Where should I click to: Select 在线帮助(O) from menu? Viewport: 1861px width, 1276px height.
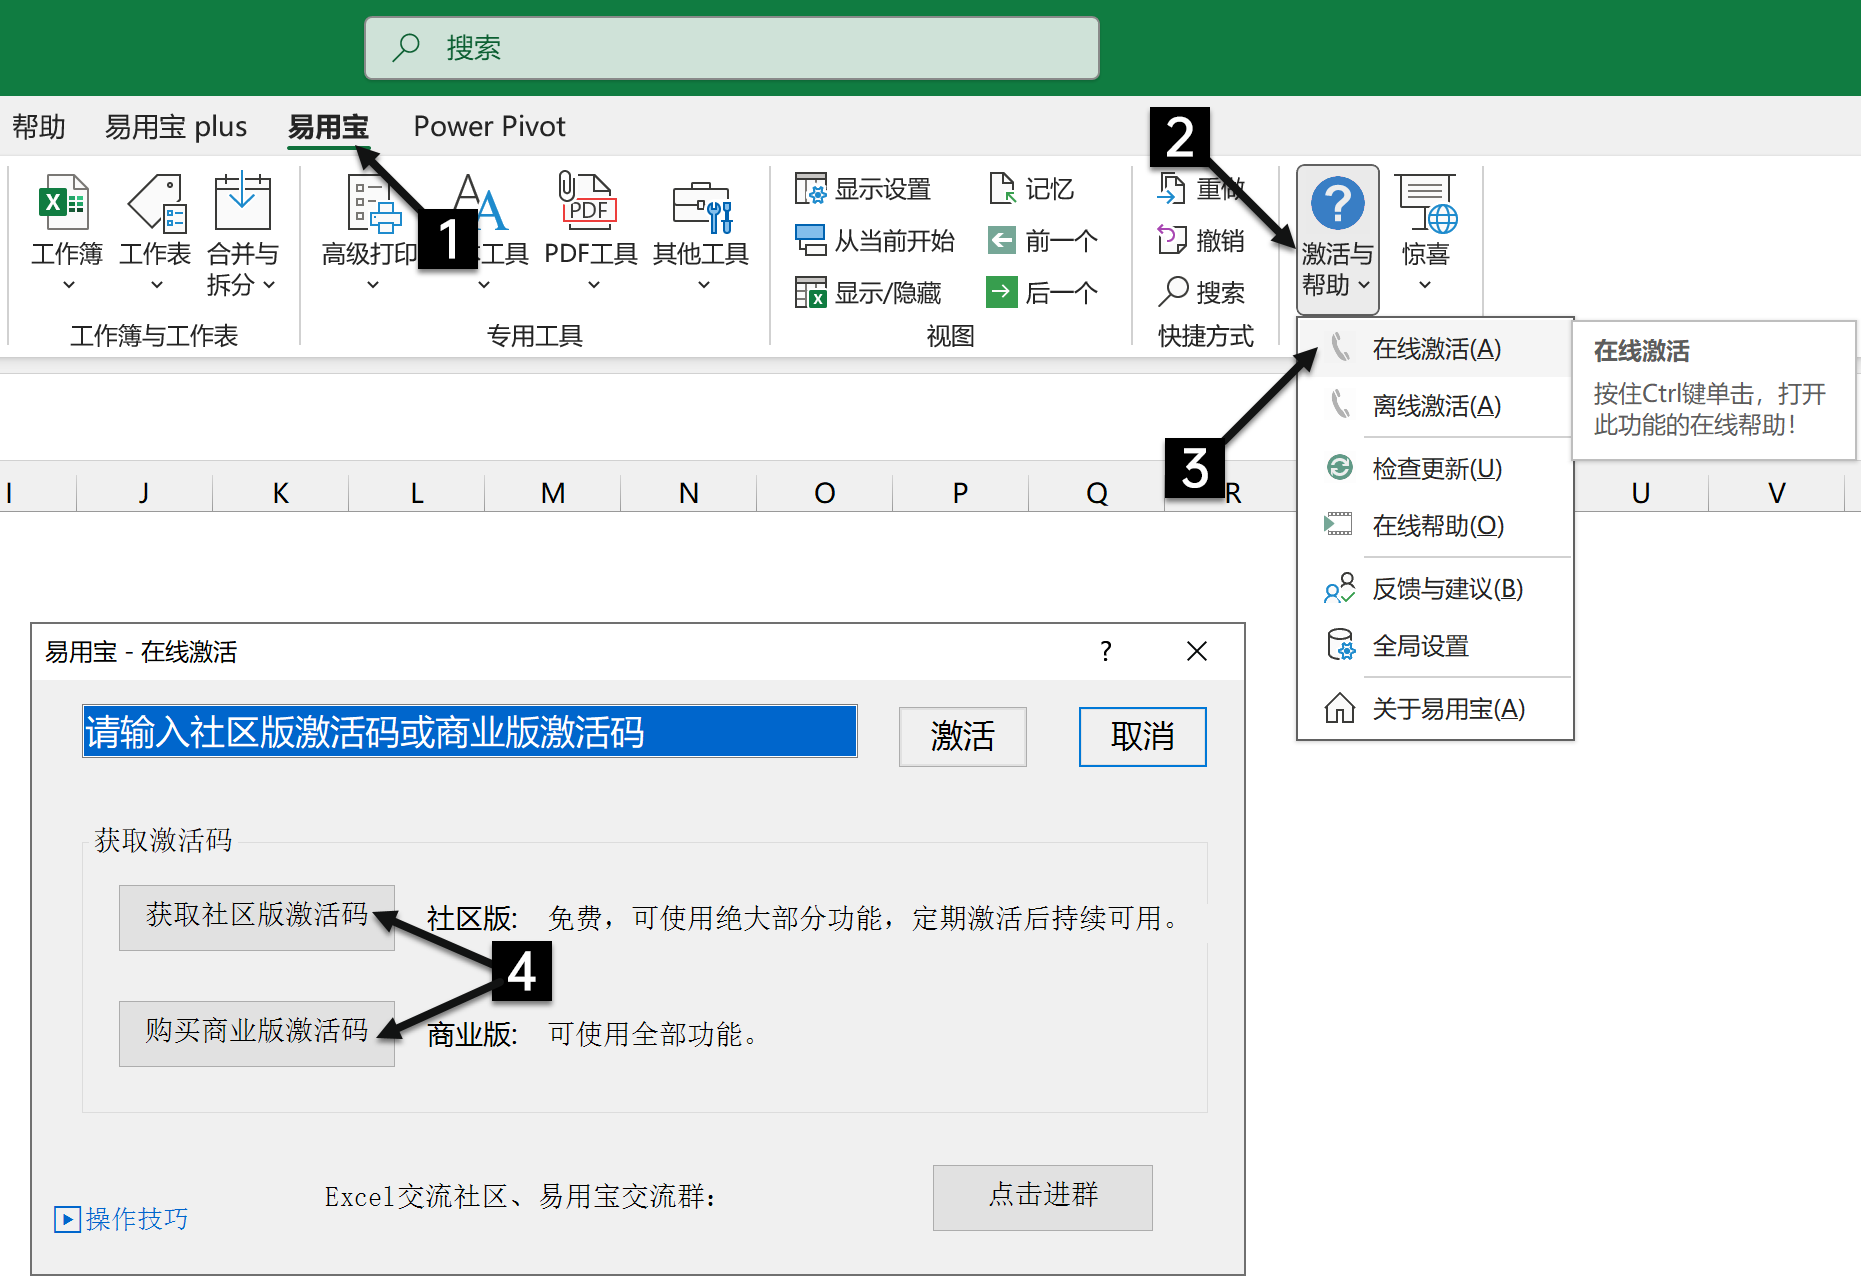(x=1435, y=525)
